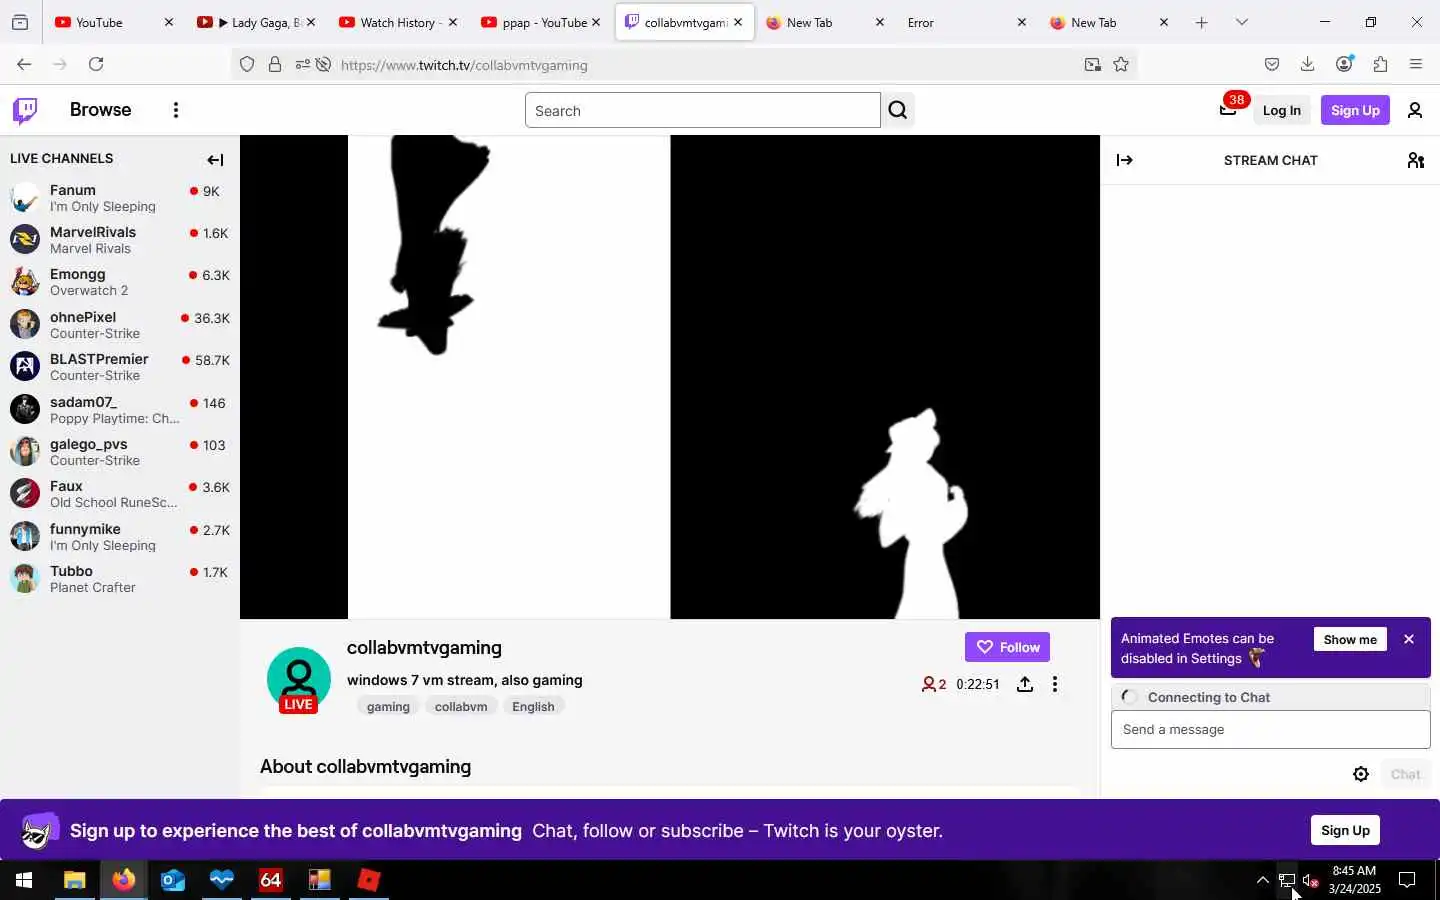Open Firefox extensions puzzle icon
Viewport: 1440px width, 900px height.
pos(1380,64)
